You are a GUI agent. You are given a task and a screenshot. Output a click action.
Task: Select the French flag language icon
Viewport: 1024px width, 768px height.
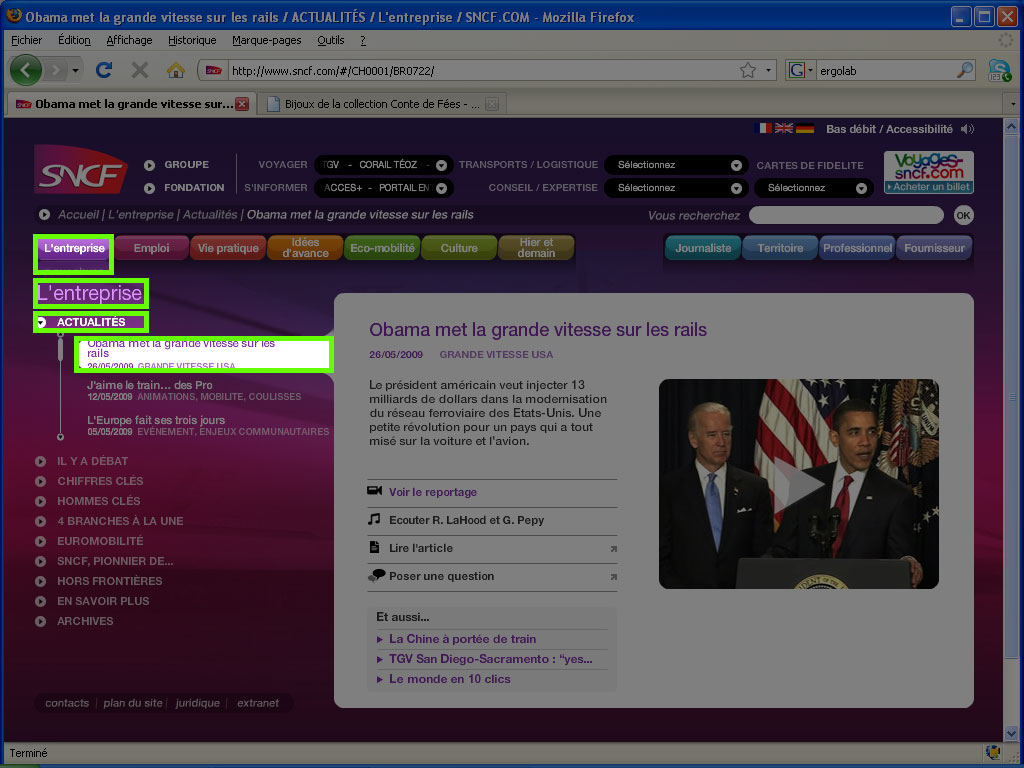[x=763, y=129]
